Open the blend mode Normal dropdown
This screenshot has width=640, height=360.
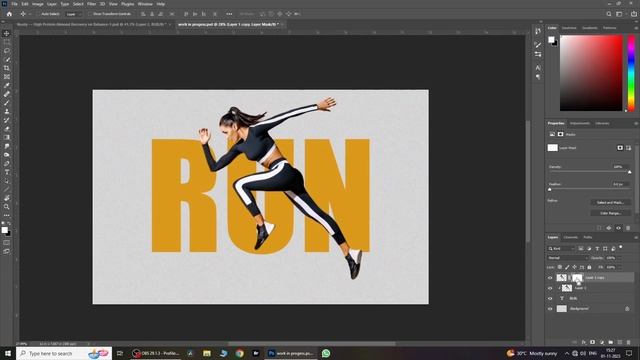click(x=567, y=258)
